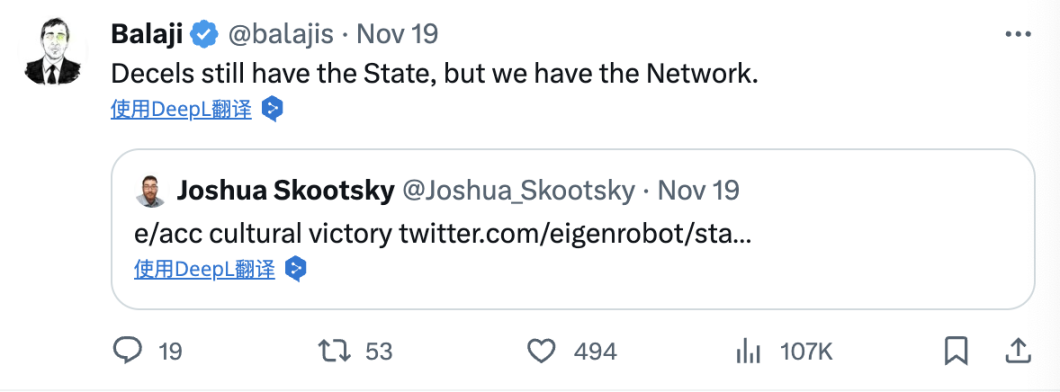Click the Joshua Skootsky name
1060x392 pixels.
tap(285, 191)
